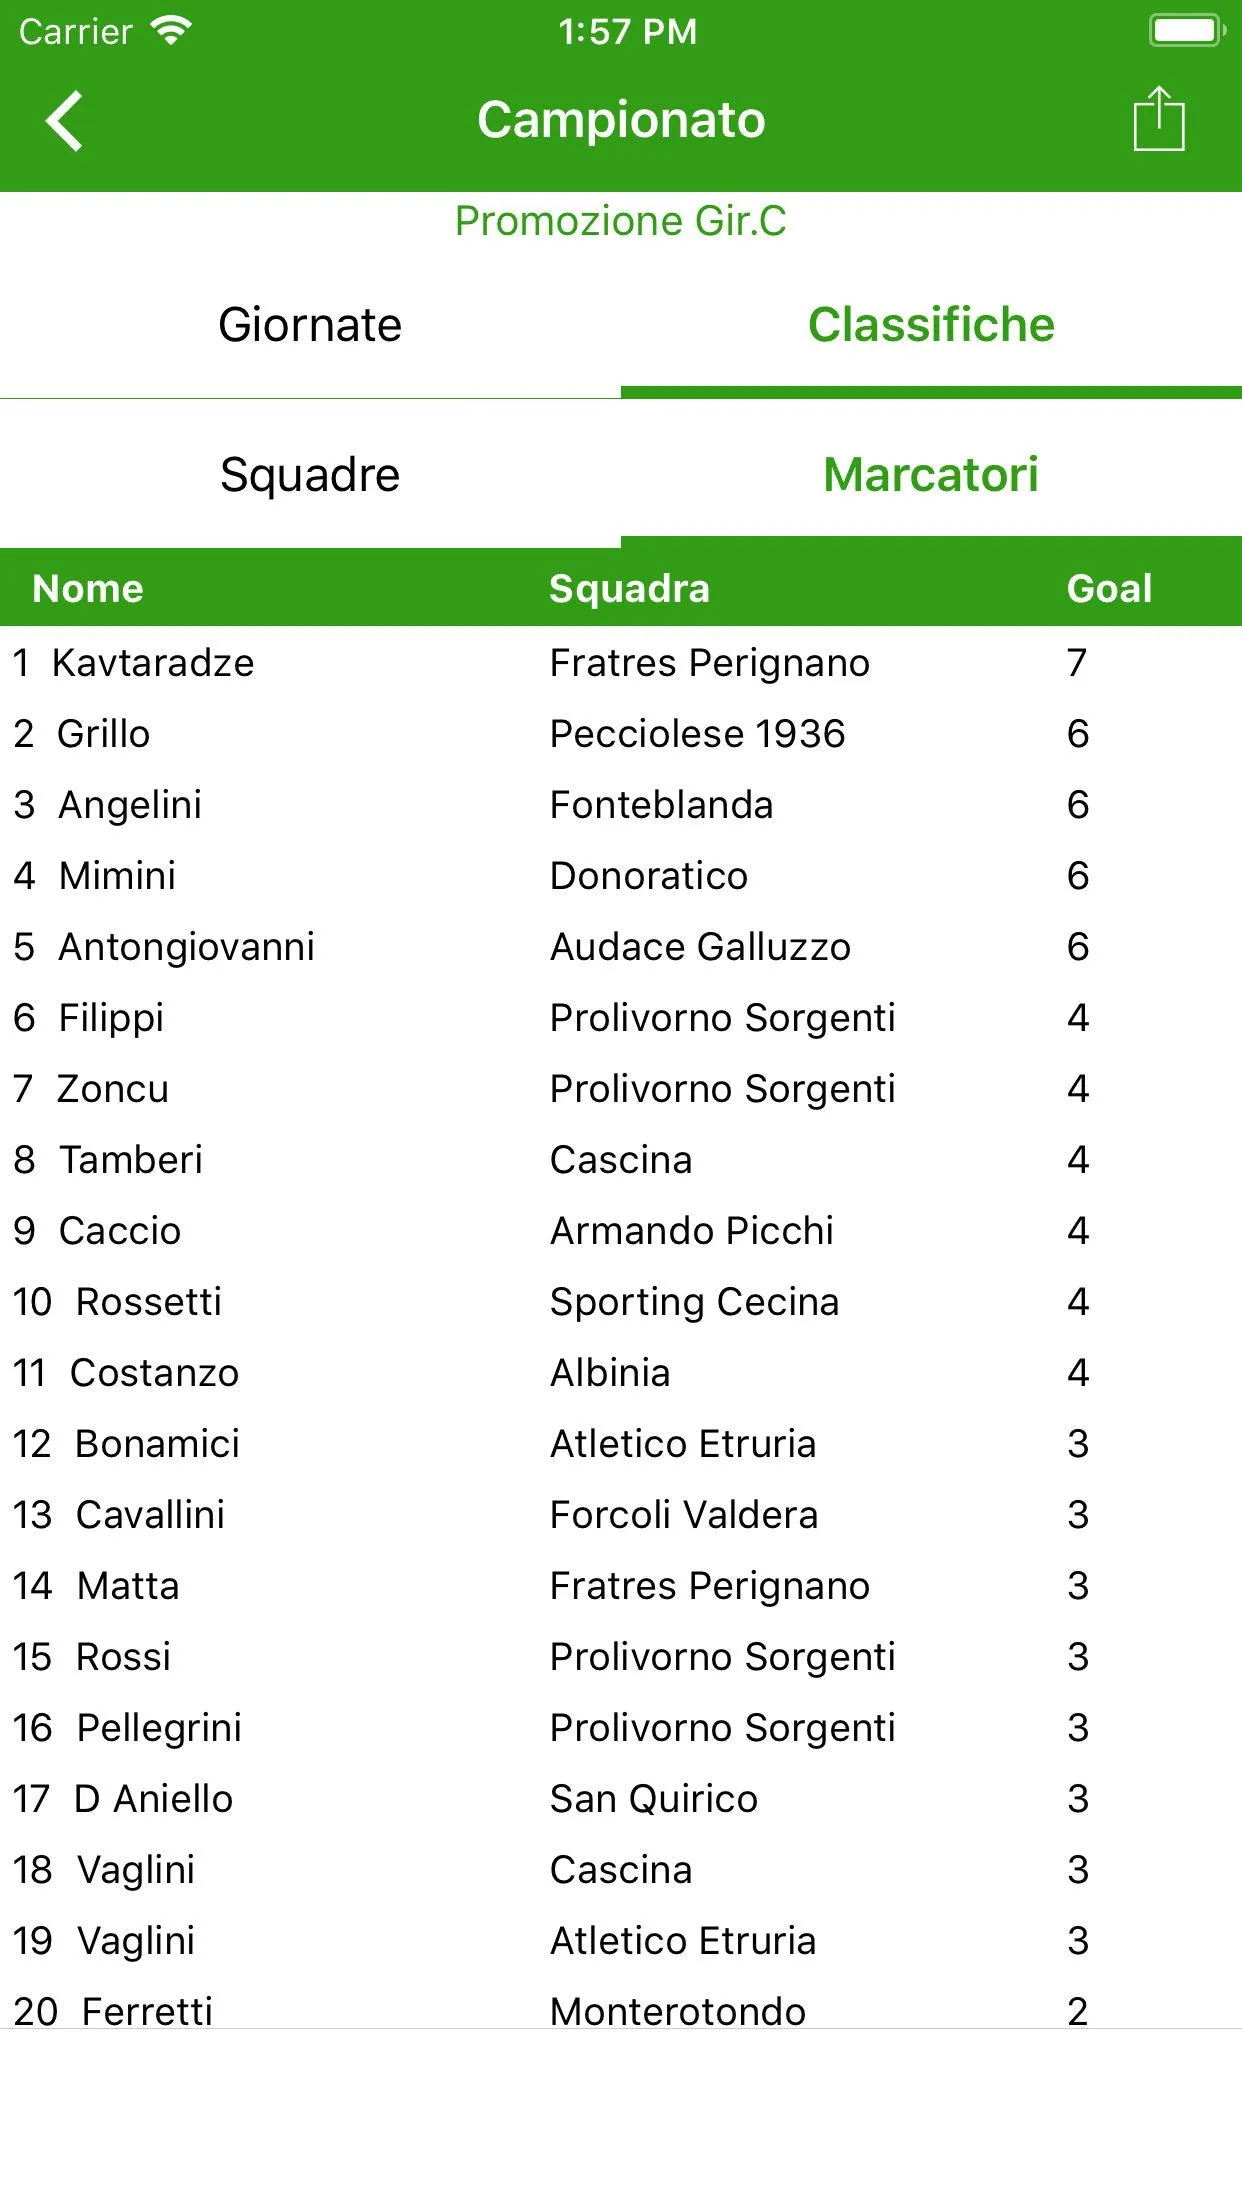Tap the back arrow icon
Image resolution: width=1242 pixels, height=2208 pixels.
pos(64,121)
